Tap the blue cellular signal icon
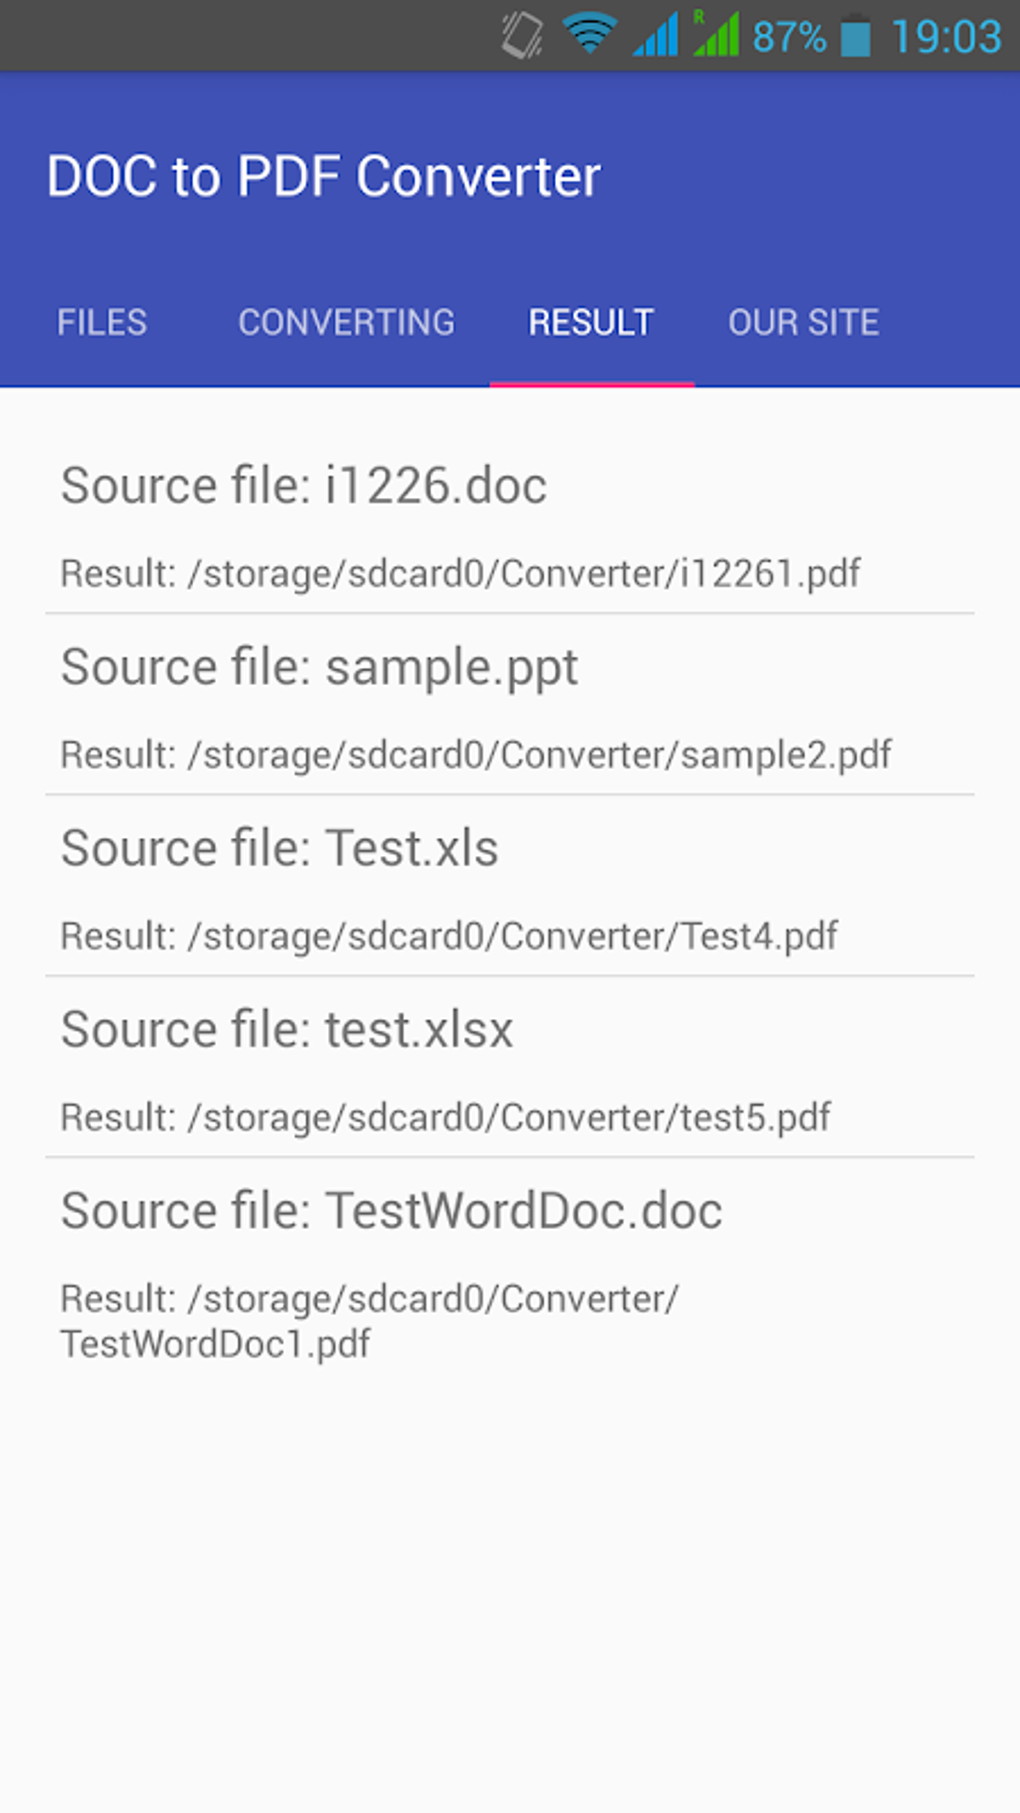1020x1813 pixels. pyautogui.click(x=656, y=36)
